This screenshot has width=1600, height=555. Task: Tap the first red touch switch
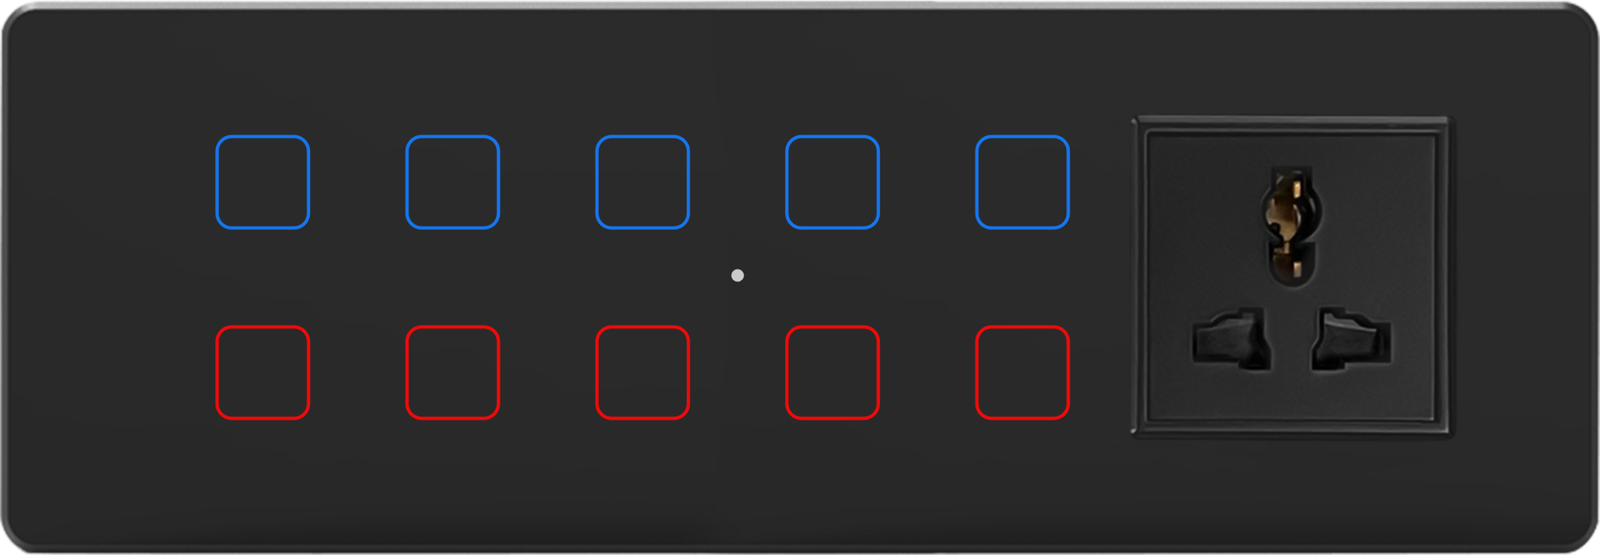tap(262, 372)
